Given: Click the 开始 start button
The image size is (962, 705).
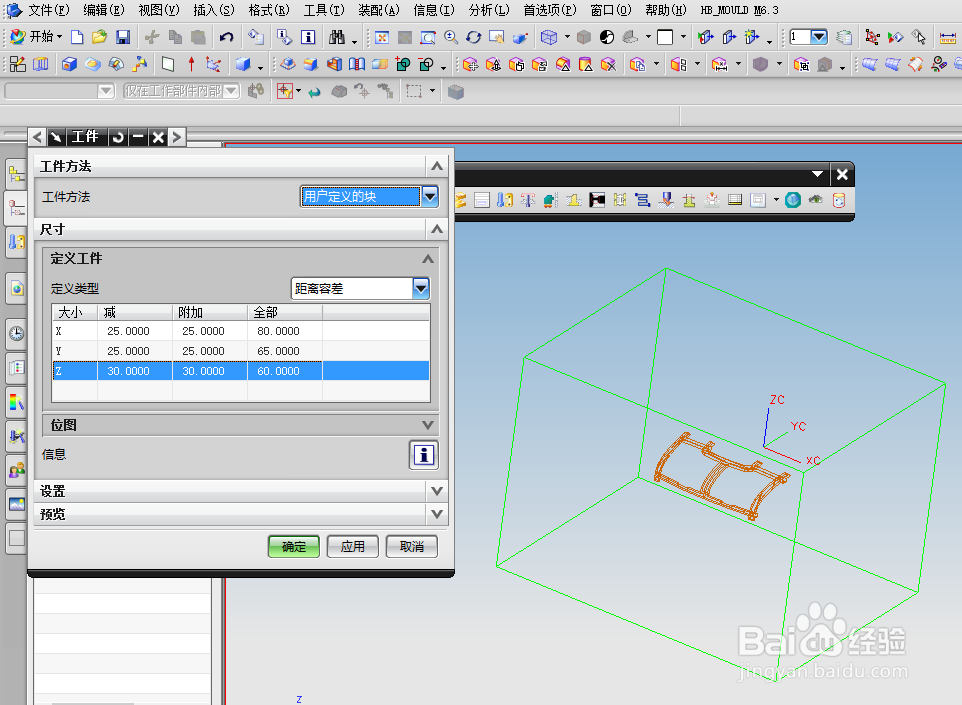Looking at the screenshot, I should click(36, 37).
